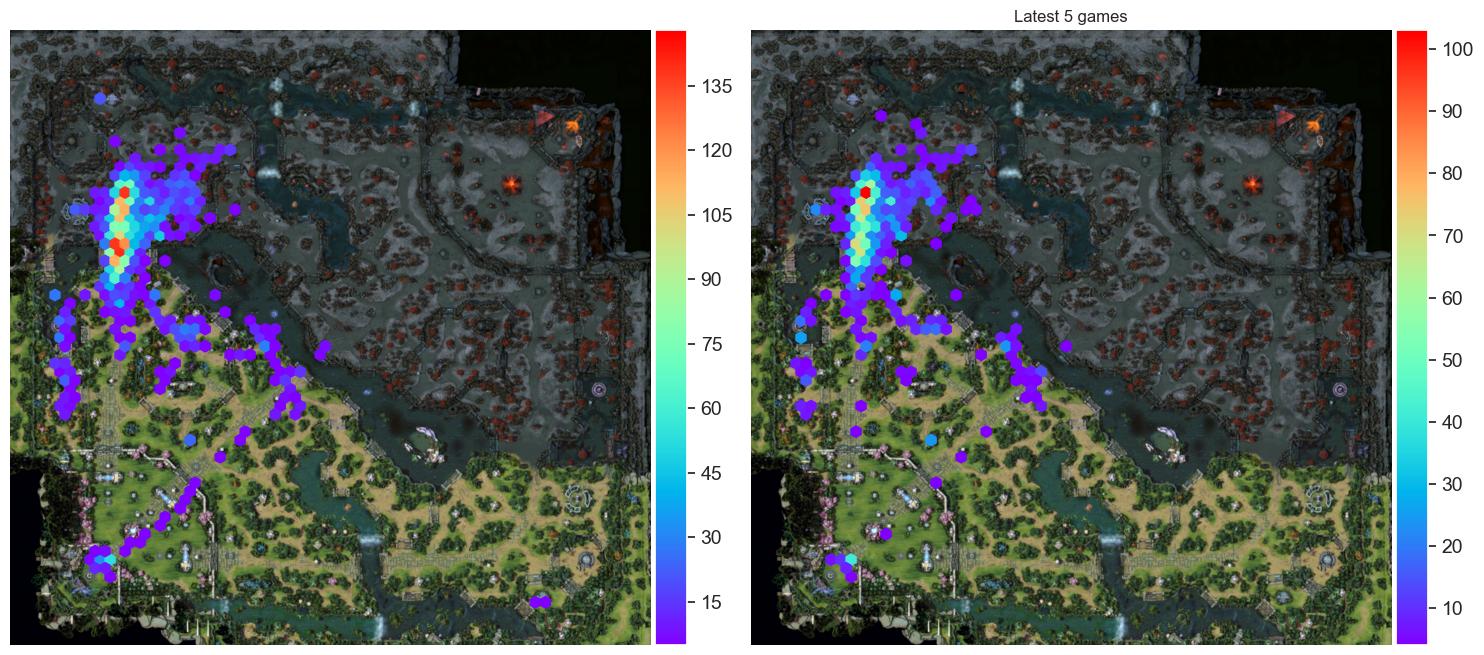Click the orange fountain icon in left map's corner
1484x655 pixels.
pos(573,125)
